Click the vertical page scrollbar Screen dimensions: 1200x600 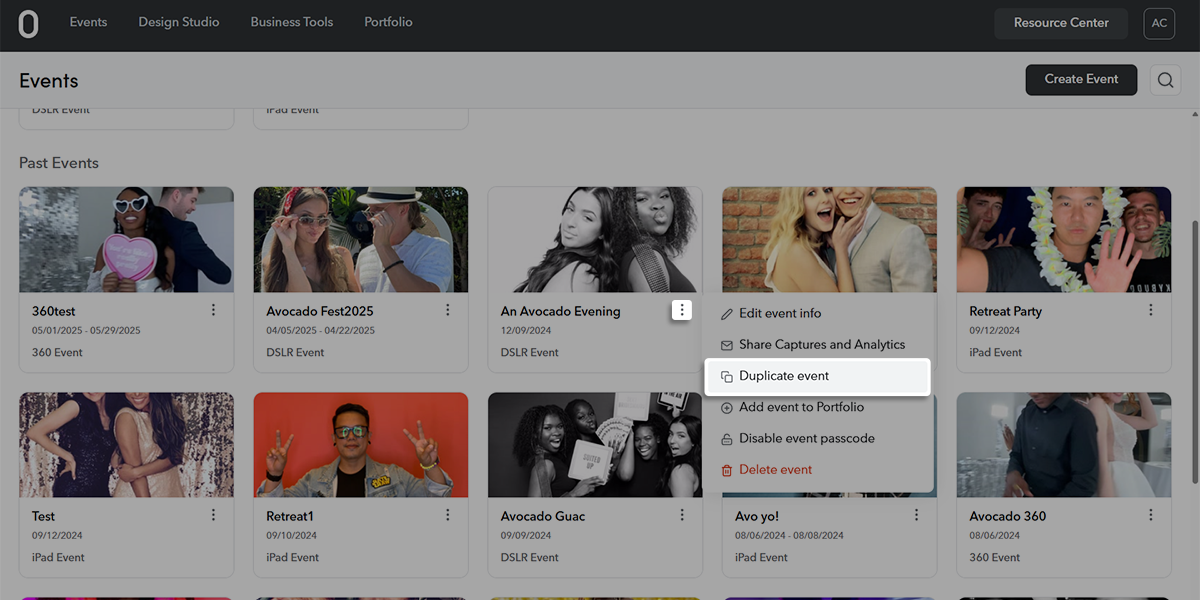pos(1194,330)
